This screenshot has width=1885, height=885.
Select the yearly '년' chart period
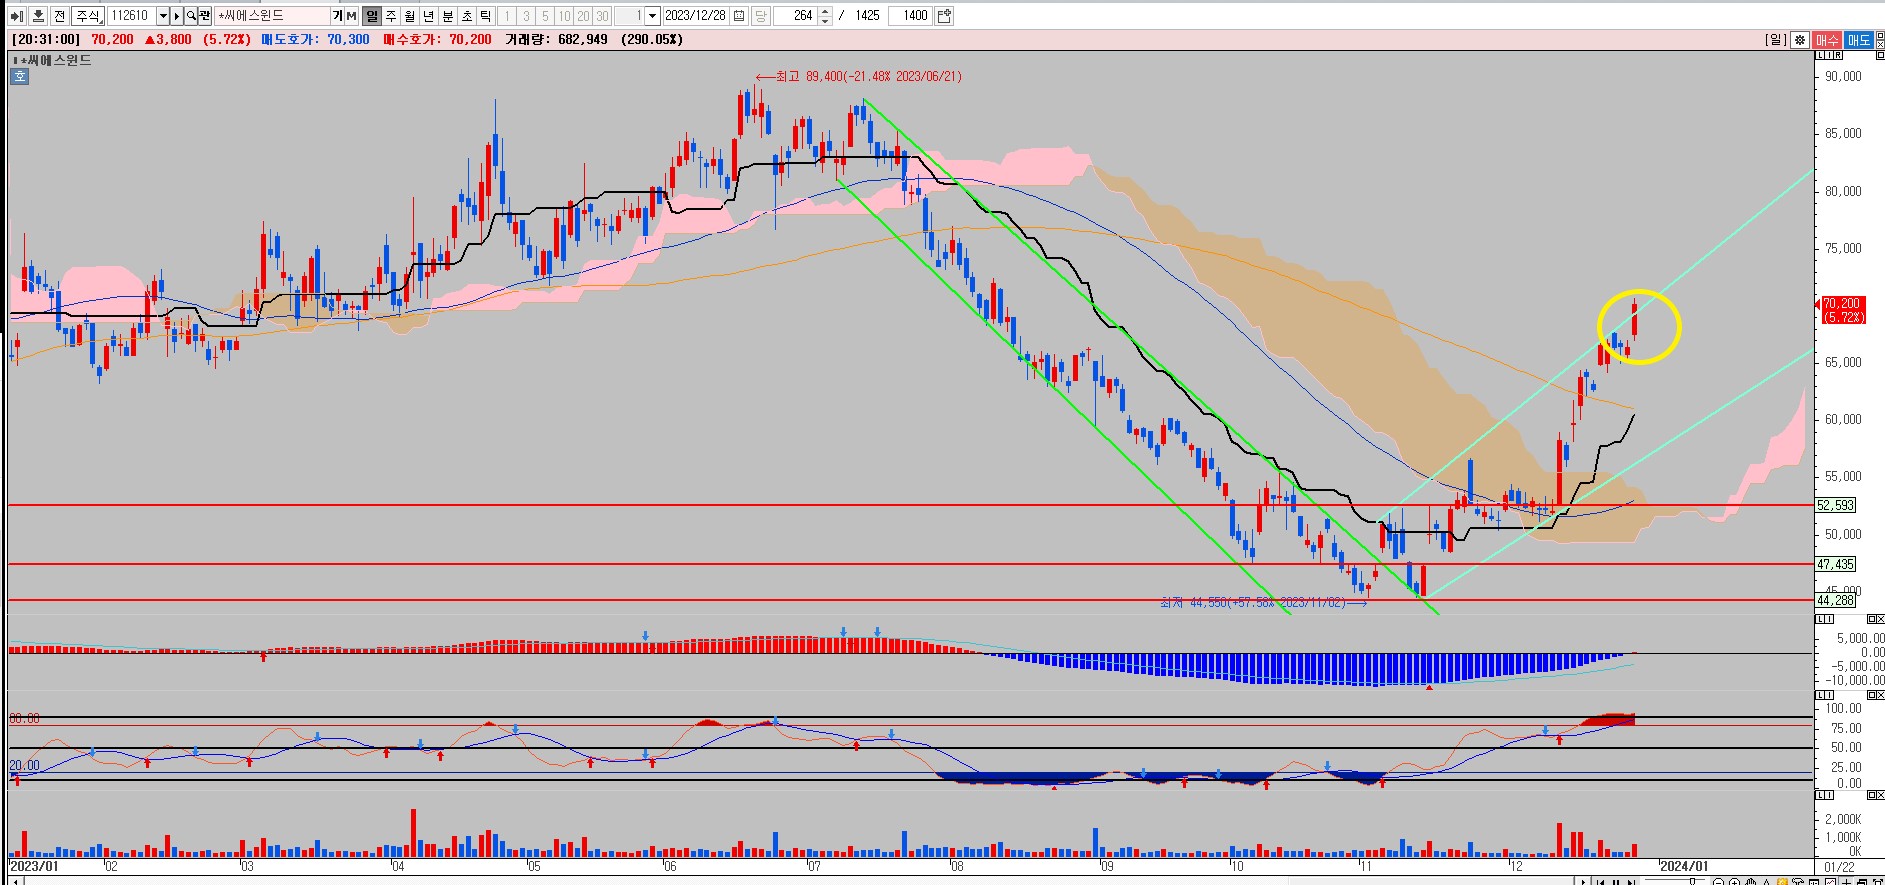pyautogui.click(x=429, y=16)
